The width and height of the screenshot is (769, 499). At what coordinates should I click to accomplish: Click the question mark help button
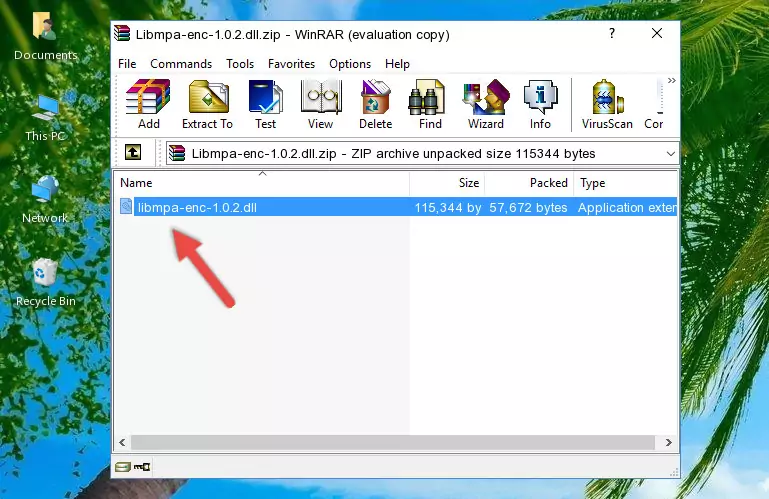(x=612, y=33)
